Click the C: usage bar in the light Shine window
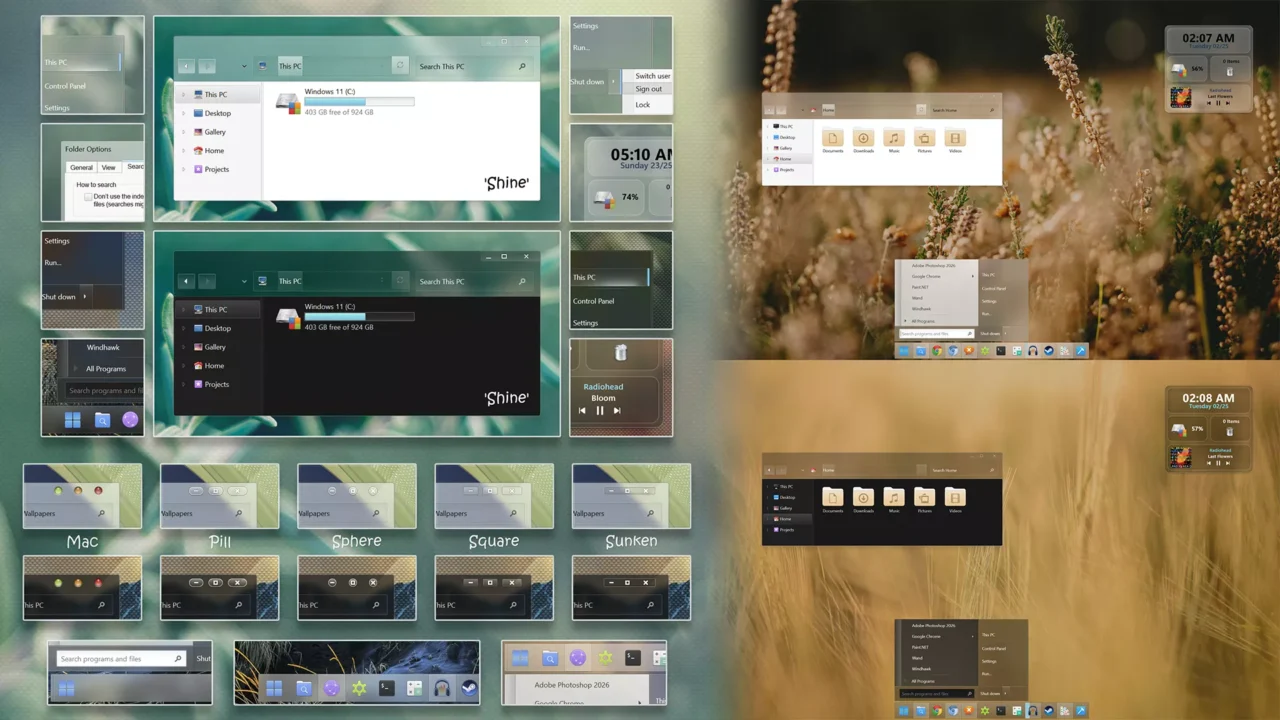This screenshot has height=720, width=1280. click(x=359, y=102)
